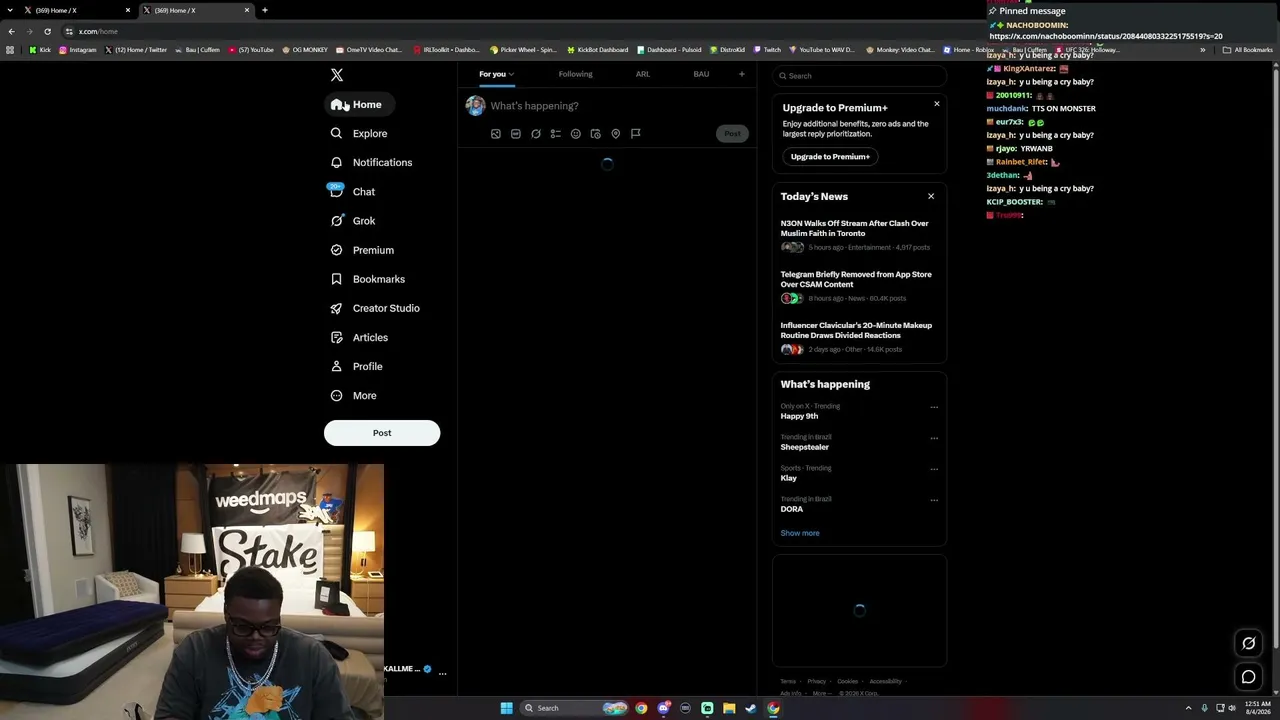1280x720 pixels.
Task: Open options for Happy 9th trend
Action: (x=934, y=407)
